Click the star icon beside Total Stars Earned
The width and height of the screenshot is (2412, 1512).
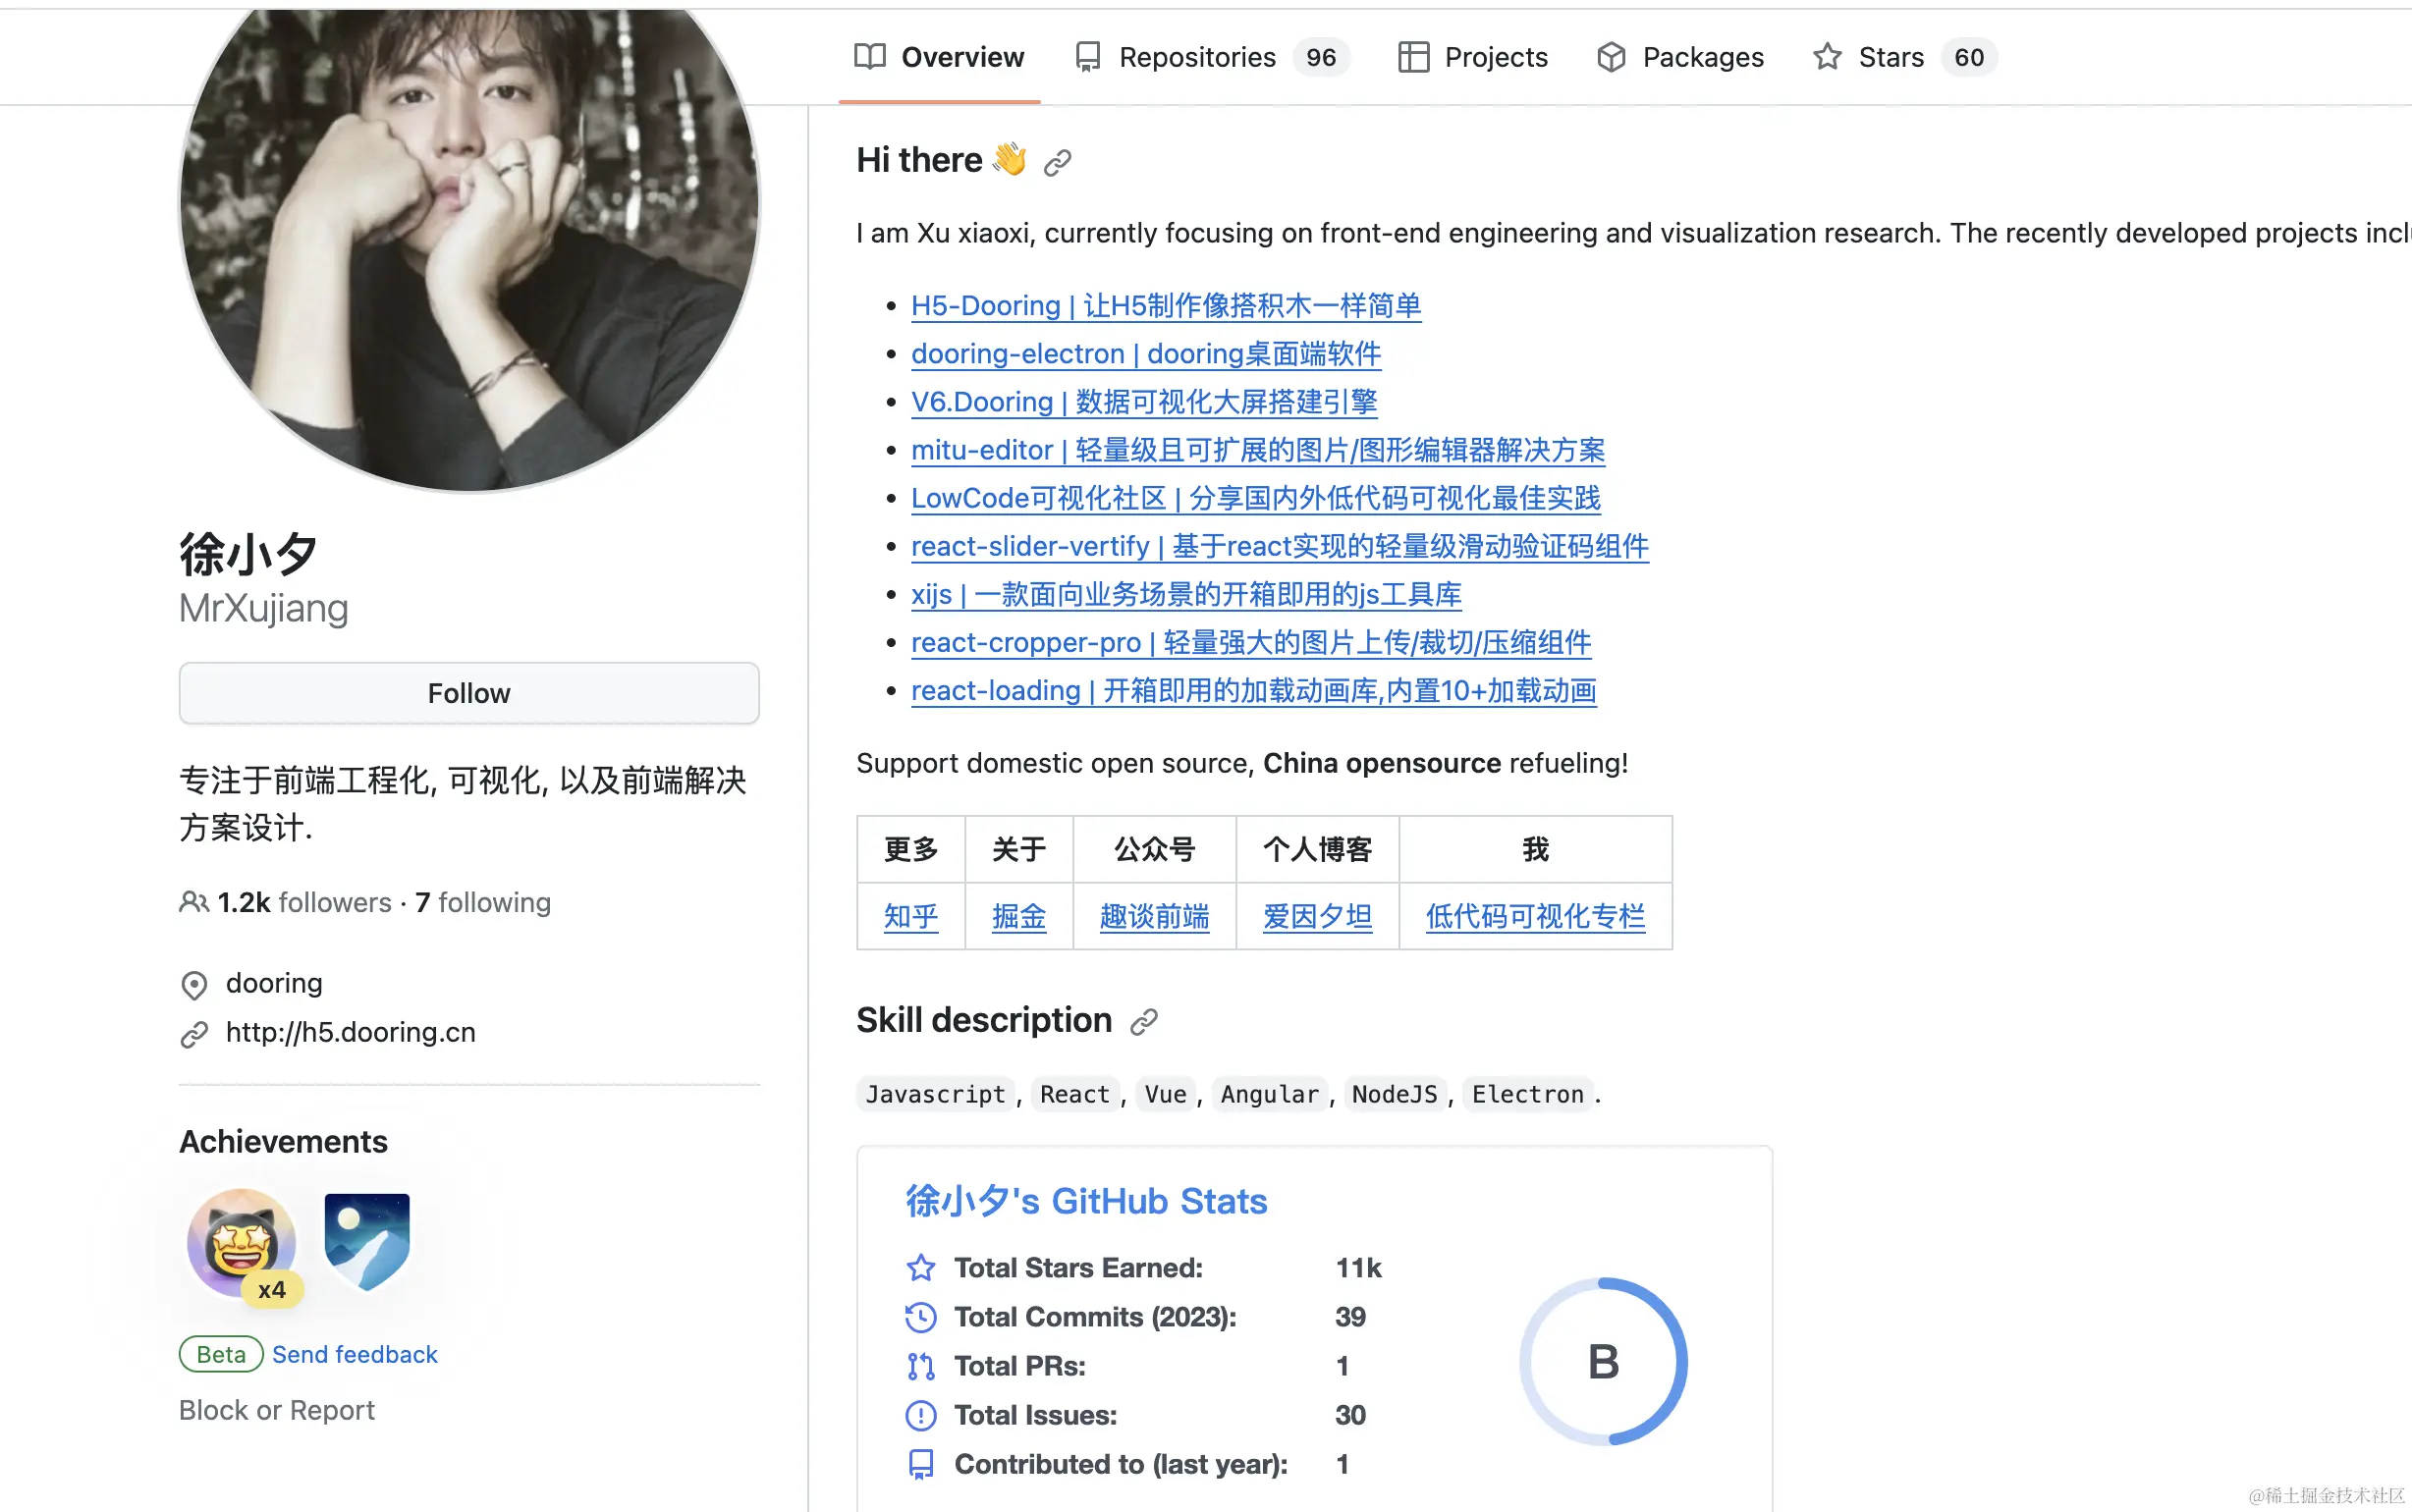point(921,1268)
